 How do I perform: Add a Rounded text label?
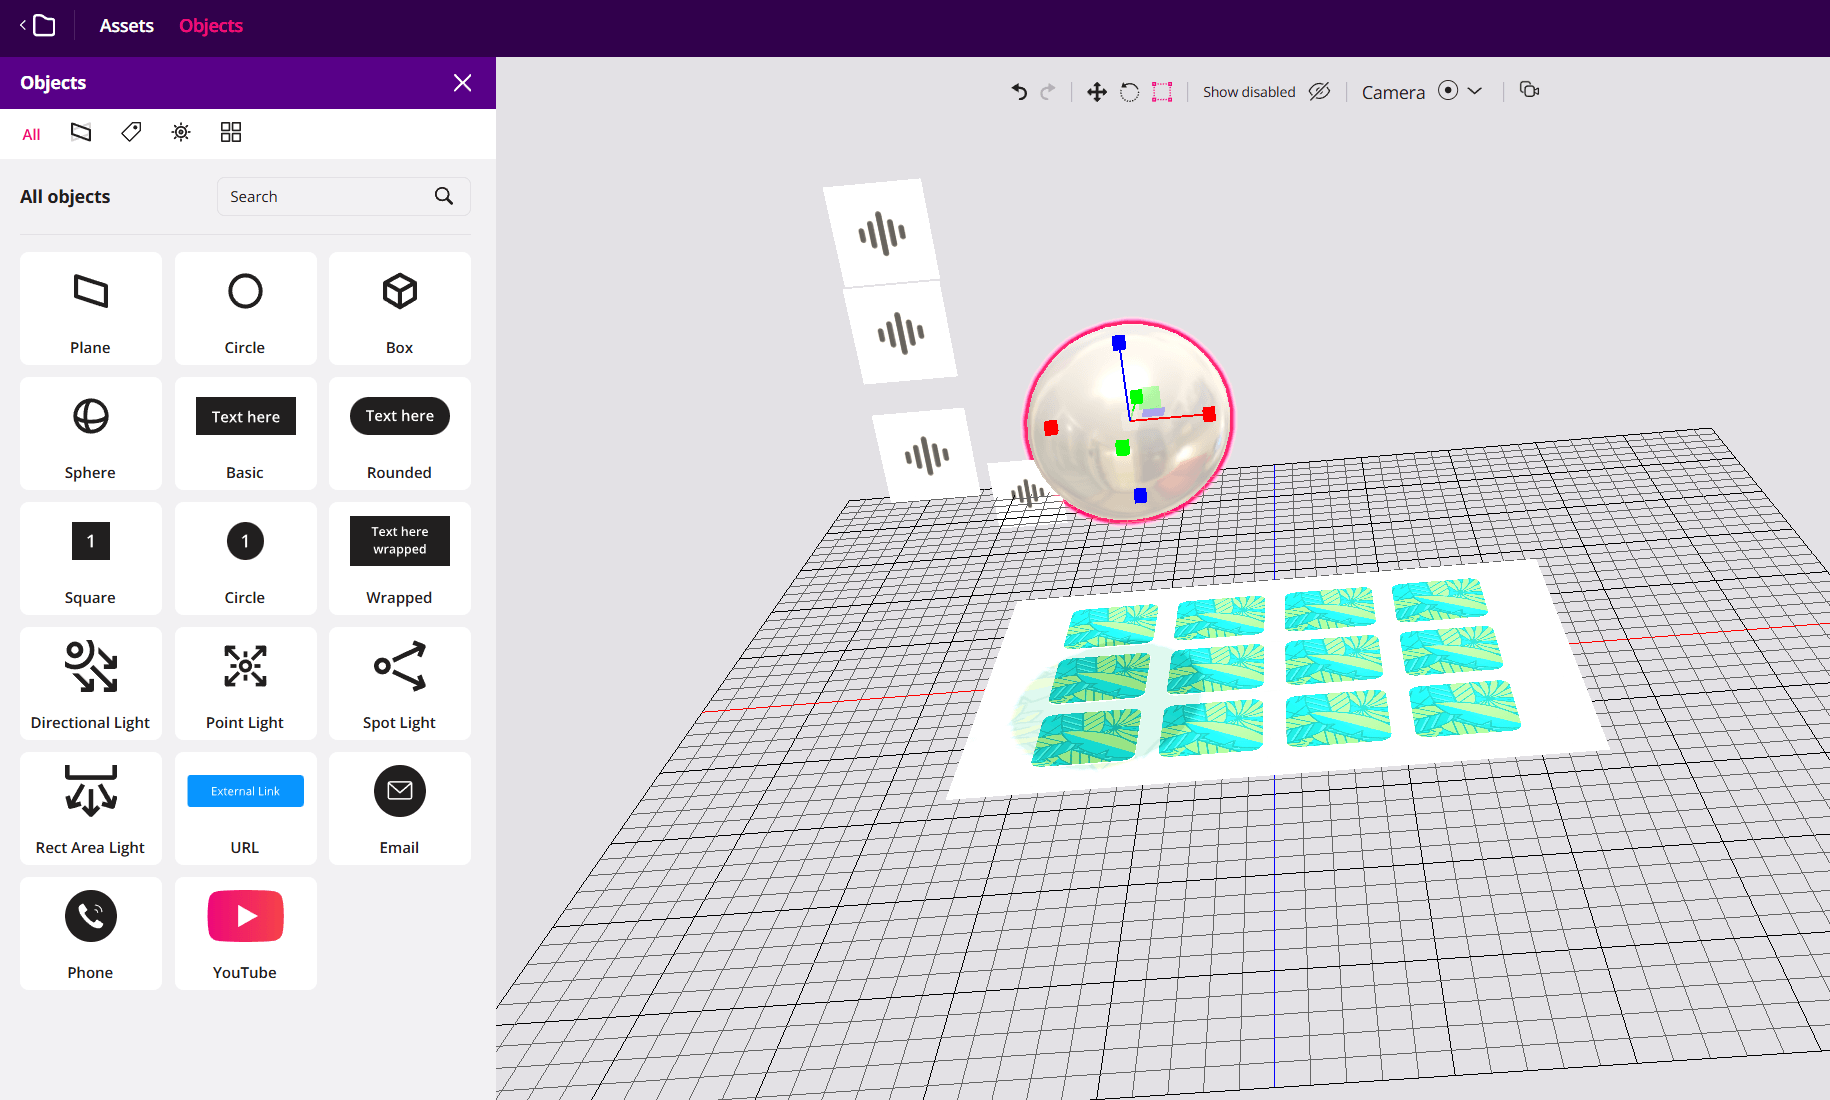point(399,433)
